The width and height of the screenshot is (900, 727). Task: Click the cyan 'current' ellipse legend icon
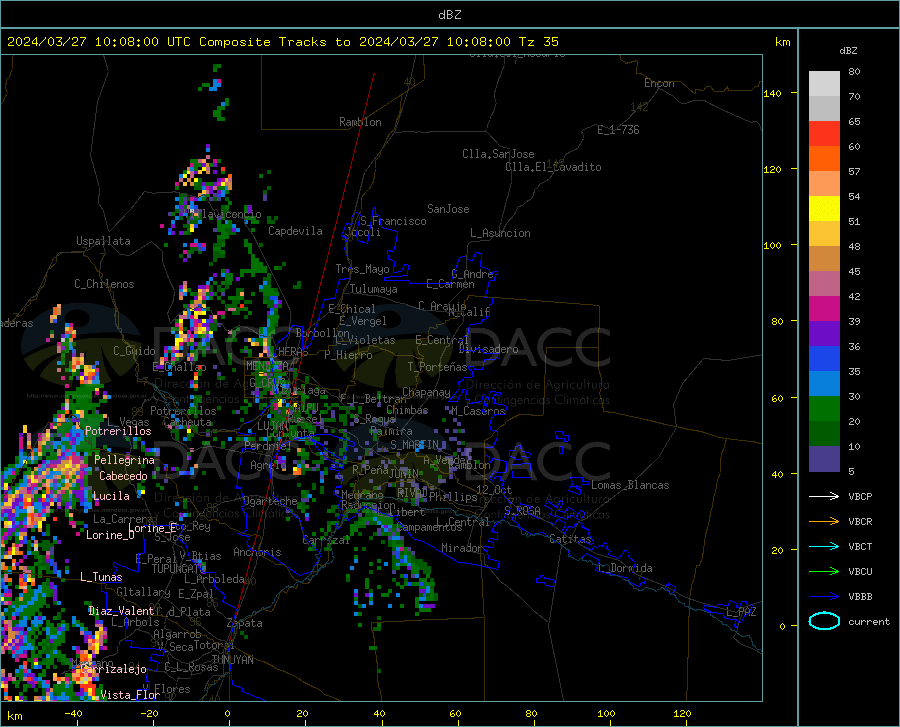(x=824, y=621)
